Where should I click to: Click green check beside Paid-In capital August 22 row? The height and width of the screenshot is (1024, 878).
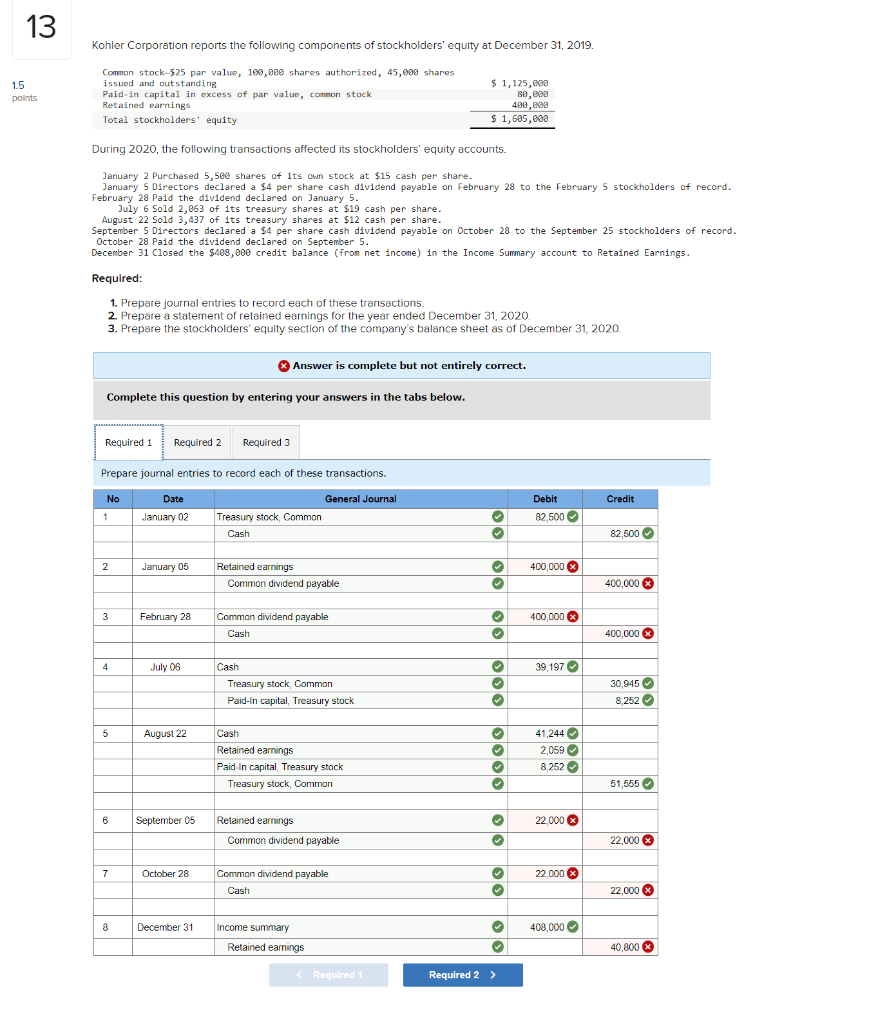(x=498, y=767)
